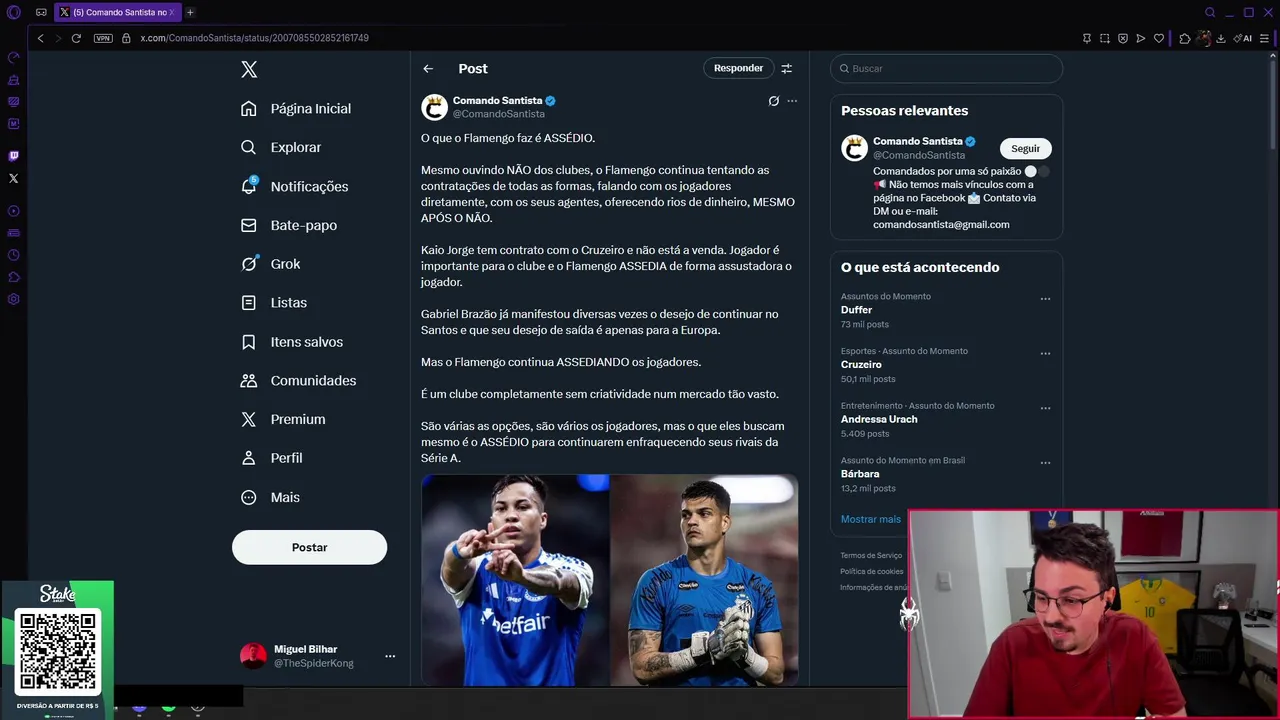Open more options for Duffer trend
The height and width of the screenshot is (720, 1280).
point(1045,299)
